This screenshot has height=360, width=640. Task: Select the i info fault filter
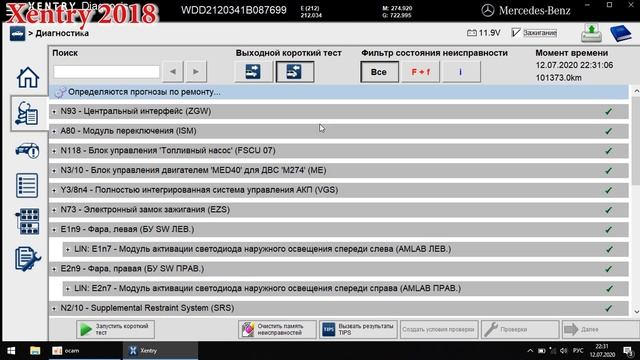pos(461,72)
